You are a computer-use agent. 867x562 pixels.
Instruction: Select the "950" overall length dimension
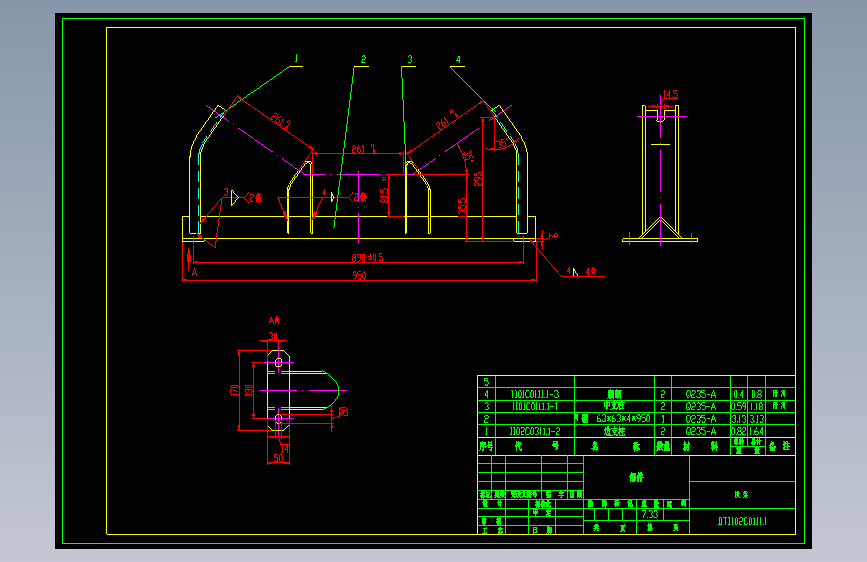pos(359,275)
